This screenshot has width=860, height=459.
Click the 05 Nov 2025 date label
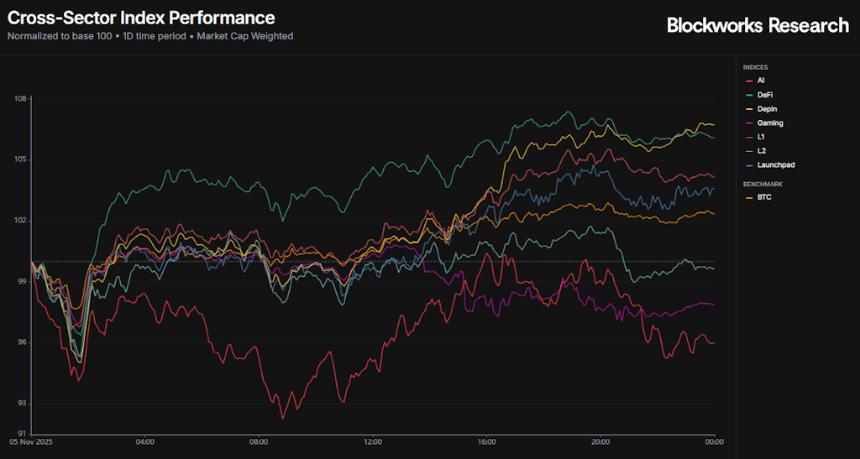(x=32, y=441)
